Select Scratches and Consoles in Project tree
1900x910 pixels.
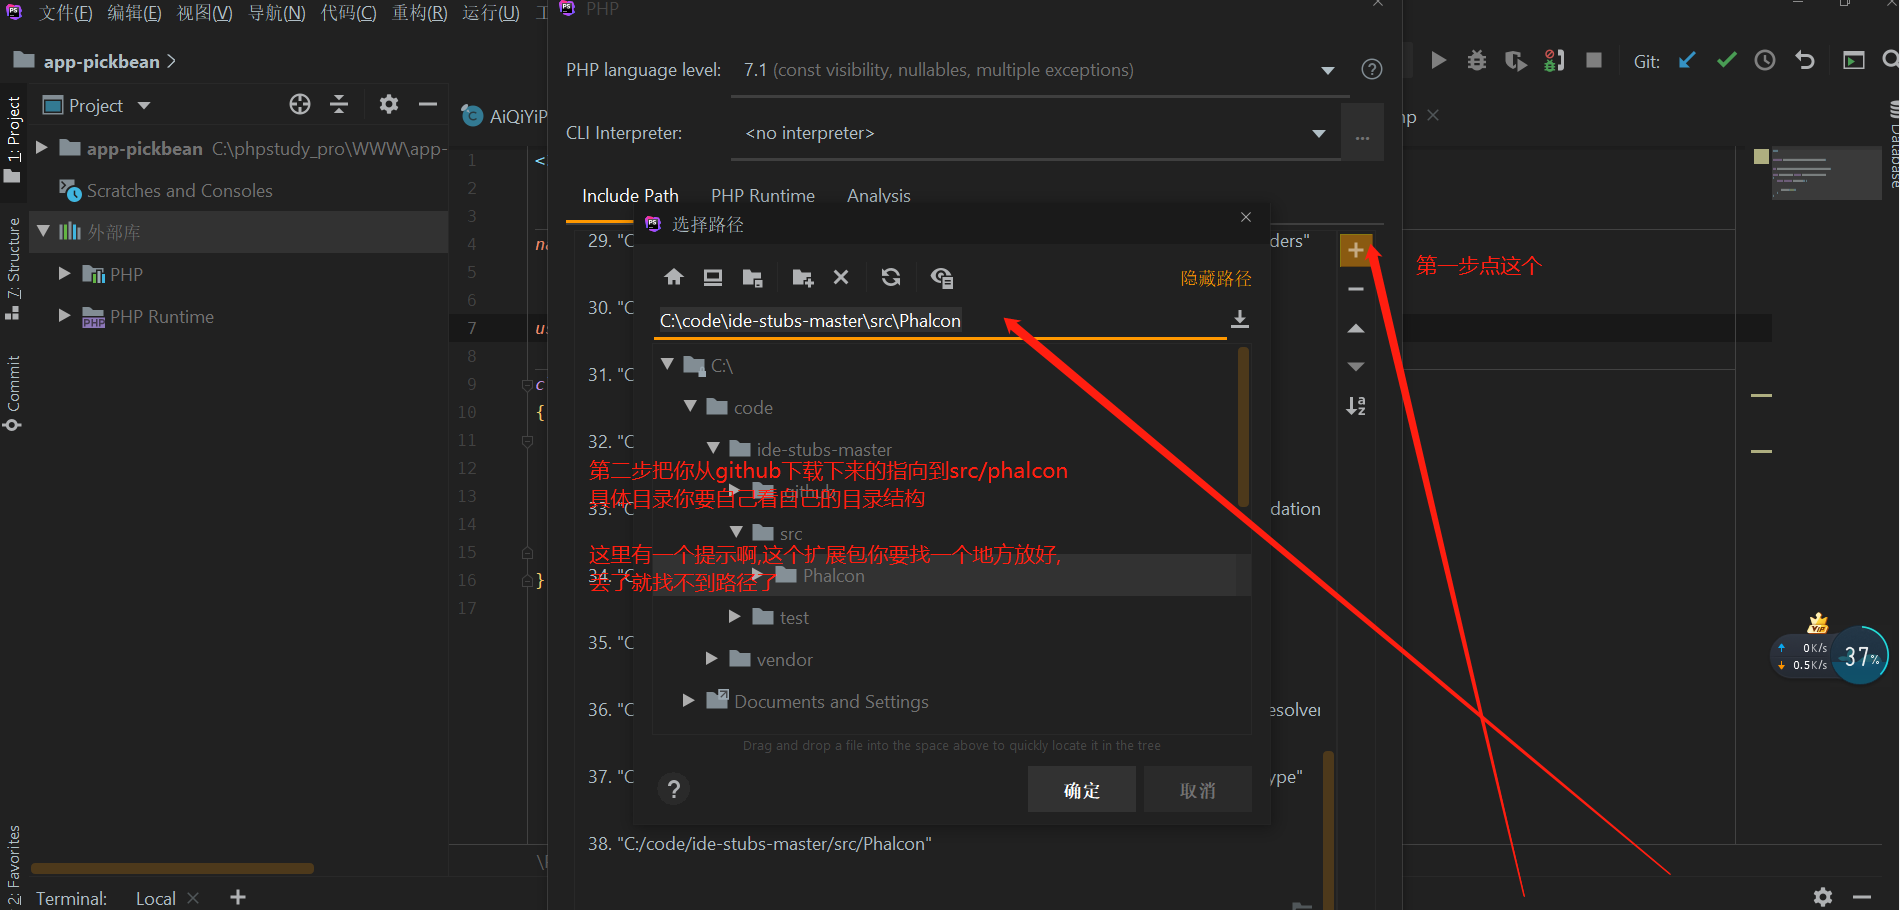tap(179, 190)
